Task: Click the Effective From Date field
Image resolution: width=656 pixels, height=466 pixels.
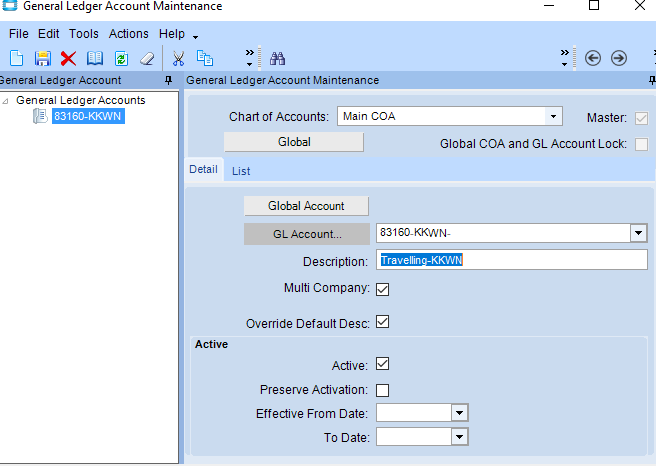Action: 414,413
